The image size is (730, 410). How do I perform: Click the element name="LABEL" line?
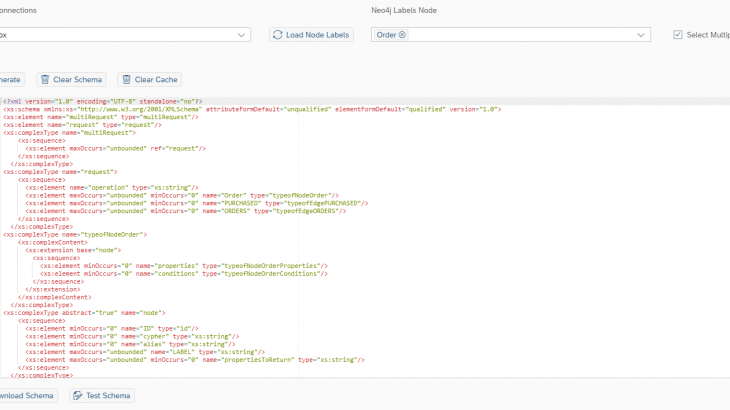pyautogui.click(x=145, y=352)
